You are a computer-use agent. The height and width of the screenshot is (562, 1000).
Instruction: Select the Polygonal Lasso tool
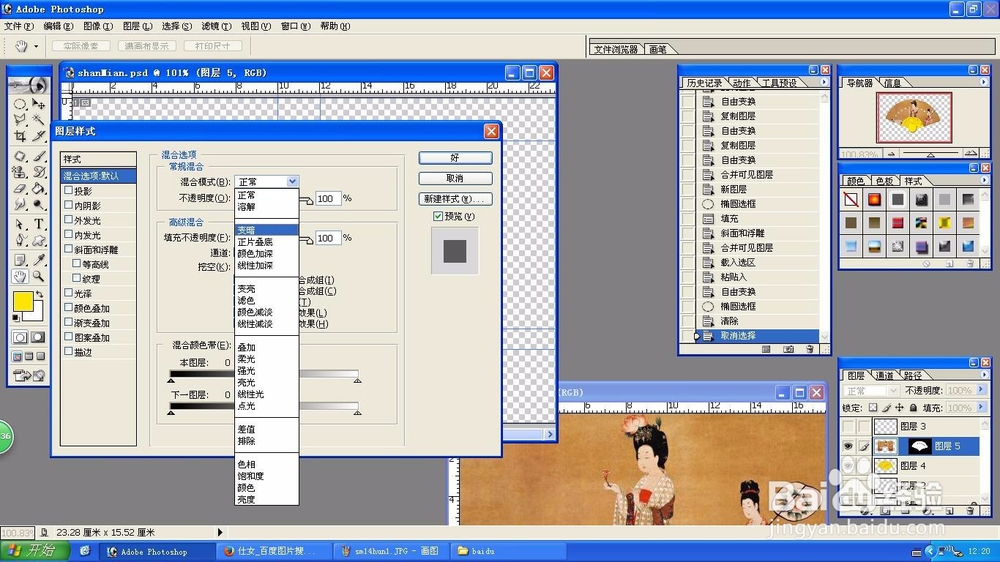[20, 119]
